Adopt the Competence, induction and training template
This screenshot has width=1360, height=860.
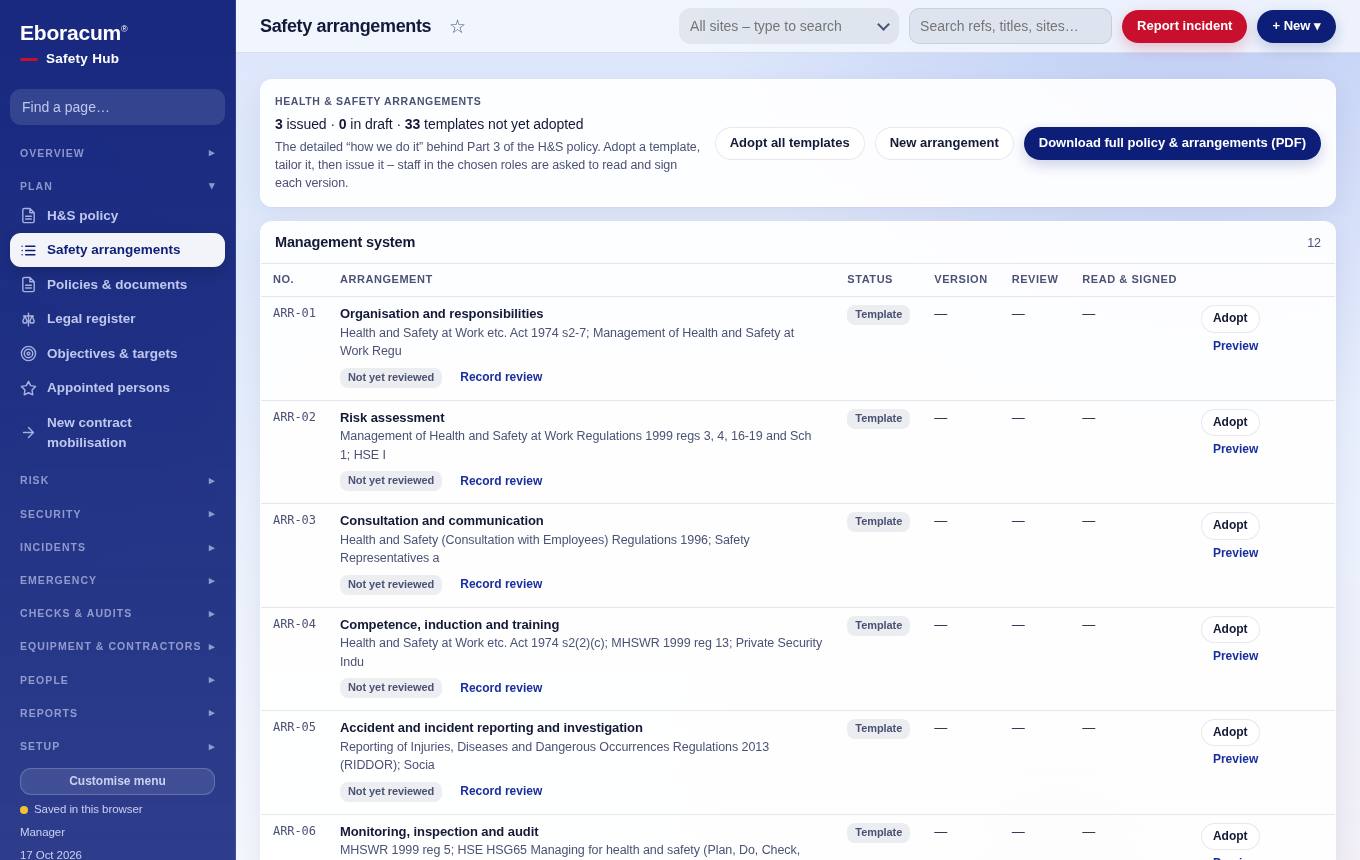click(1230, 629)
